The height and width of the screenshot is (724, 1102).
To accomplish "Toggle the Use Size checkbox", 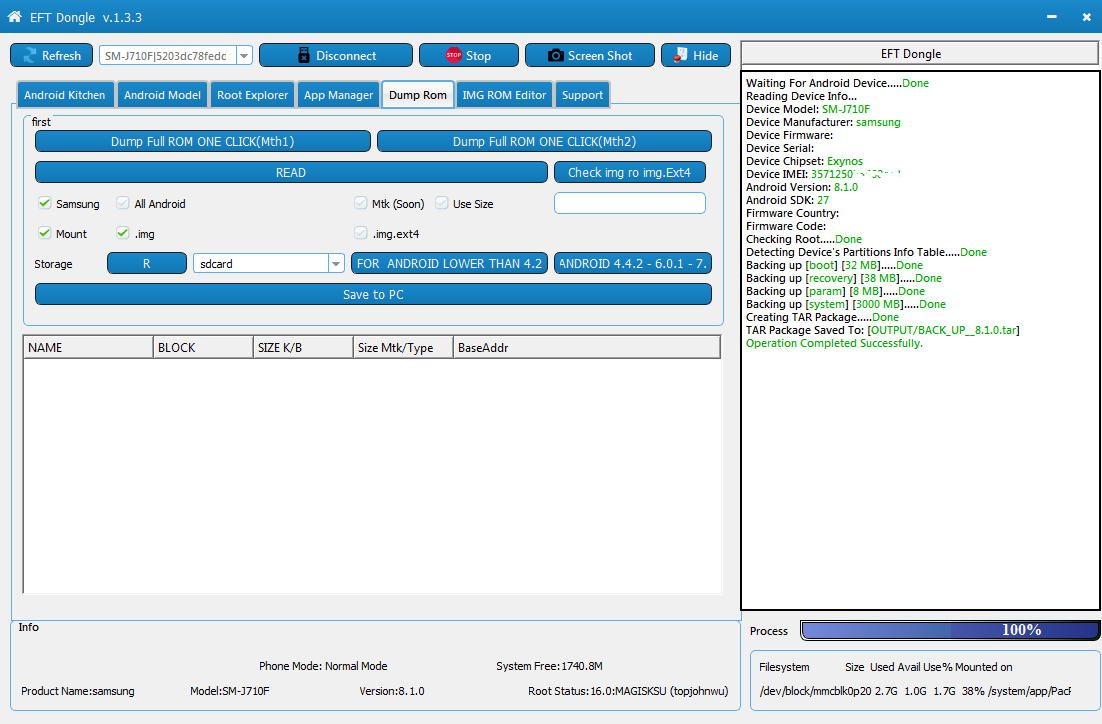I will [x=441, y=203].
